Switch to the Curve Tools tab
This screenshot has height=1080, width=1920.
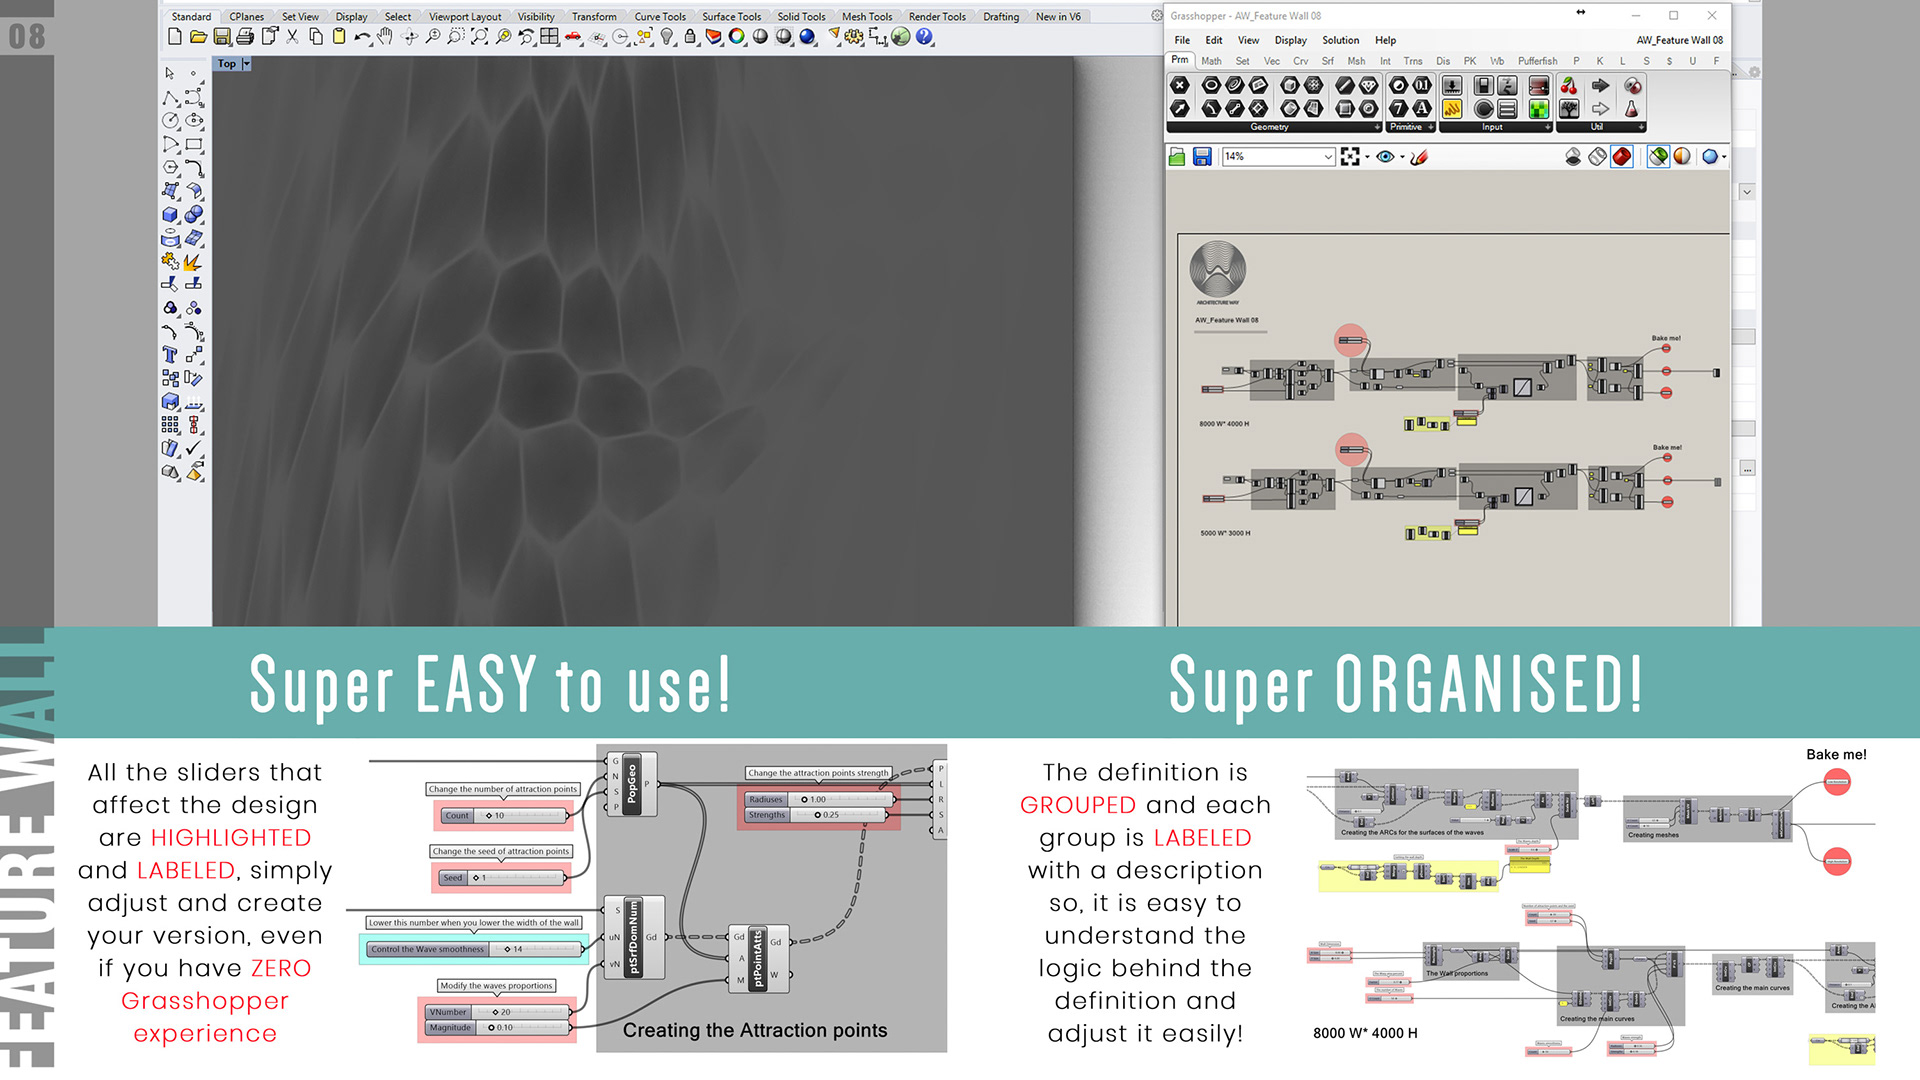tap(660, 16)
